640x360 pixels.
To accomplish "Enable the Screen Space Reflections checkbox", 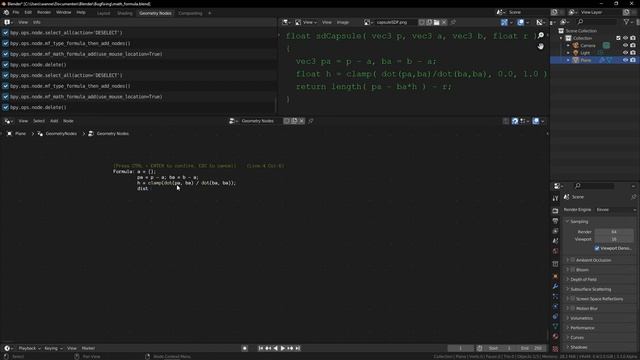I will [x=573, y=299].
